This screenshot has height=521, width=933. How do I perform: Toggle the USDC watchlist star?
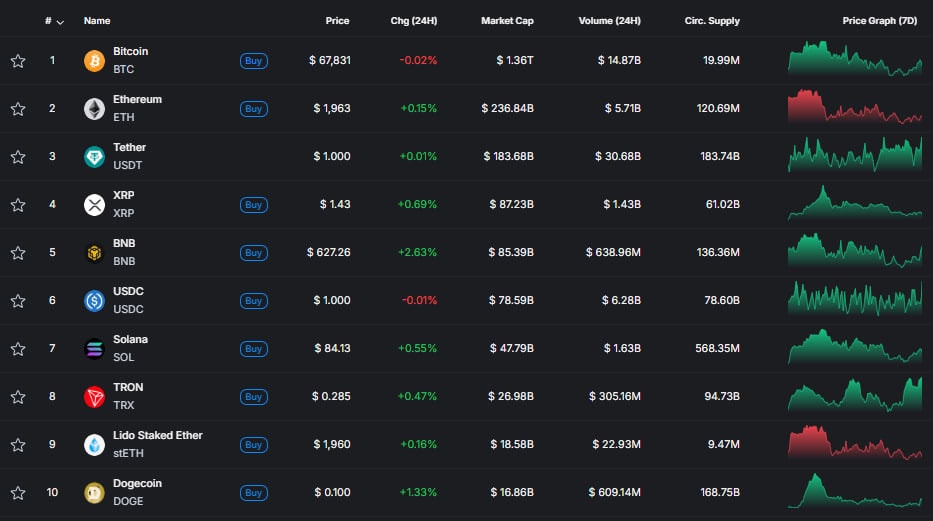point(18,301)
